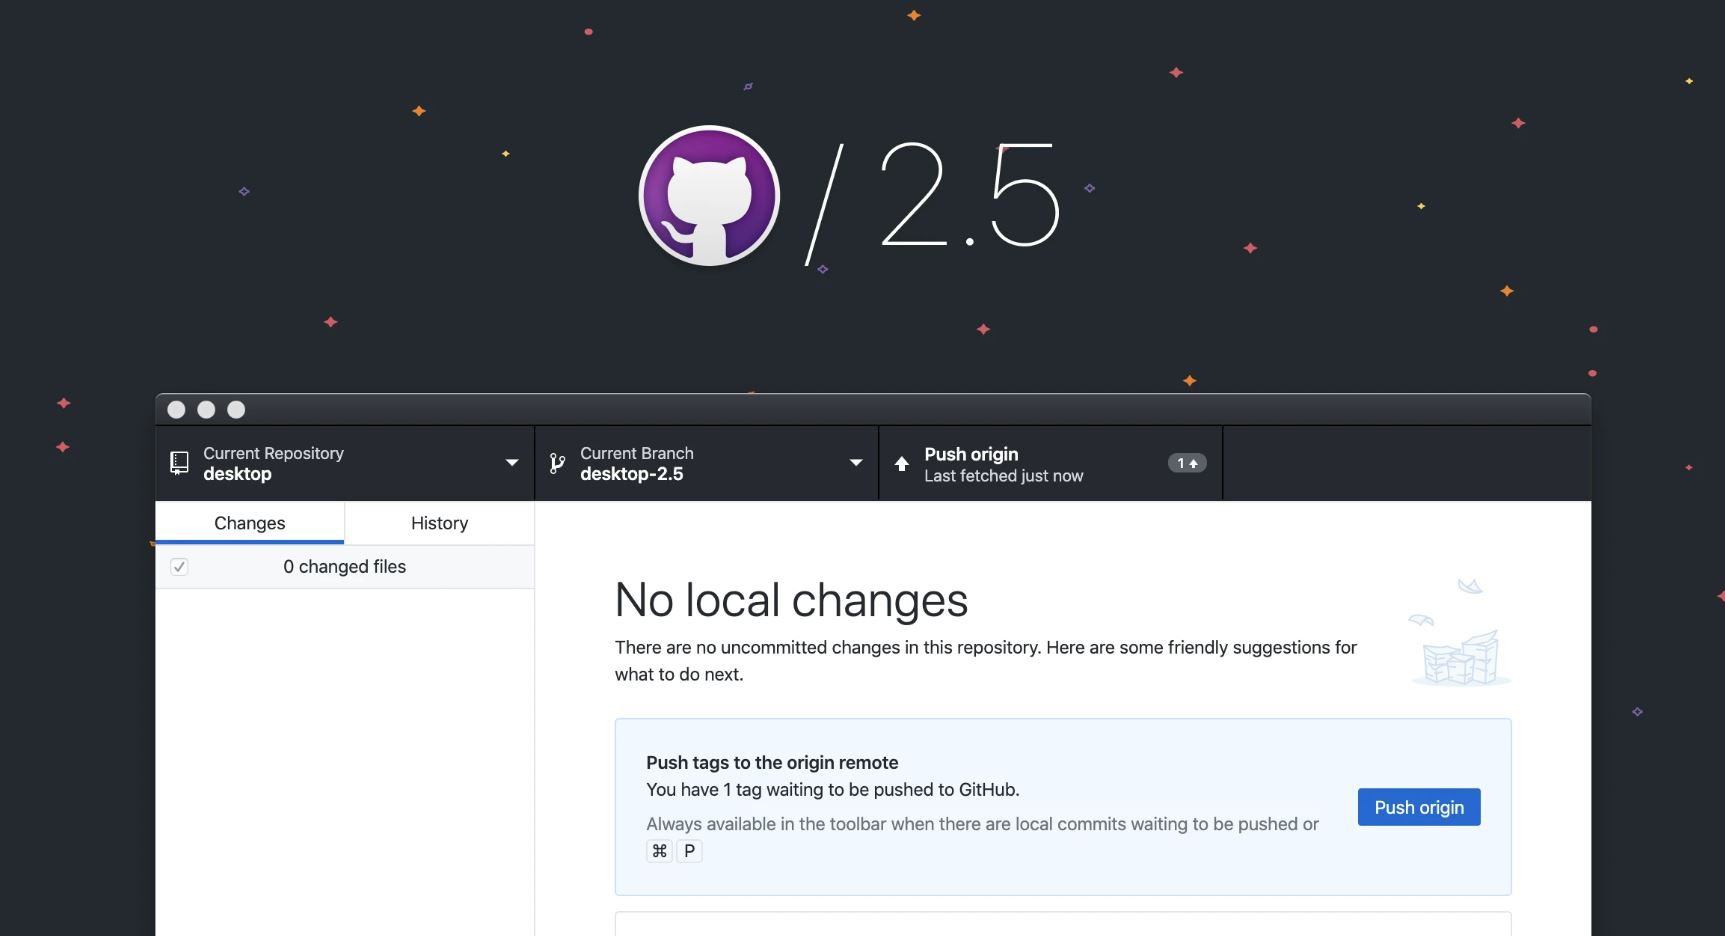Click the third window zoom button

click(x=236, y=409)
